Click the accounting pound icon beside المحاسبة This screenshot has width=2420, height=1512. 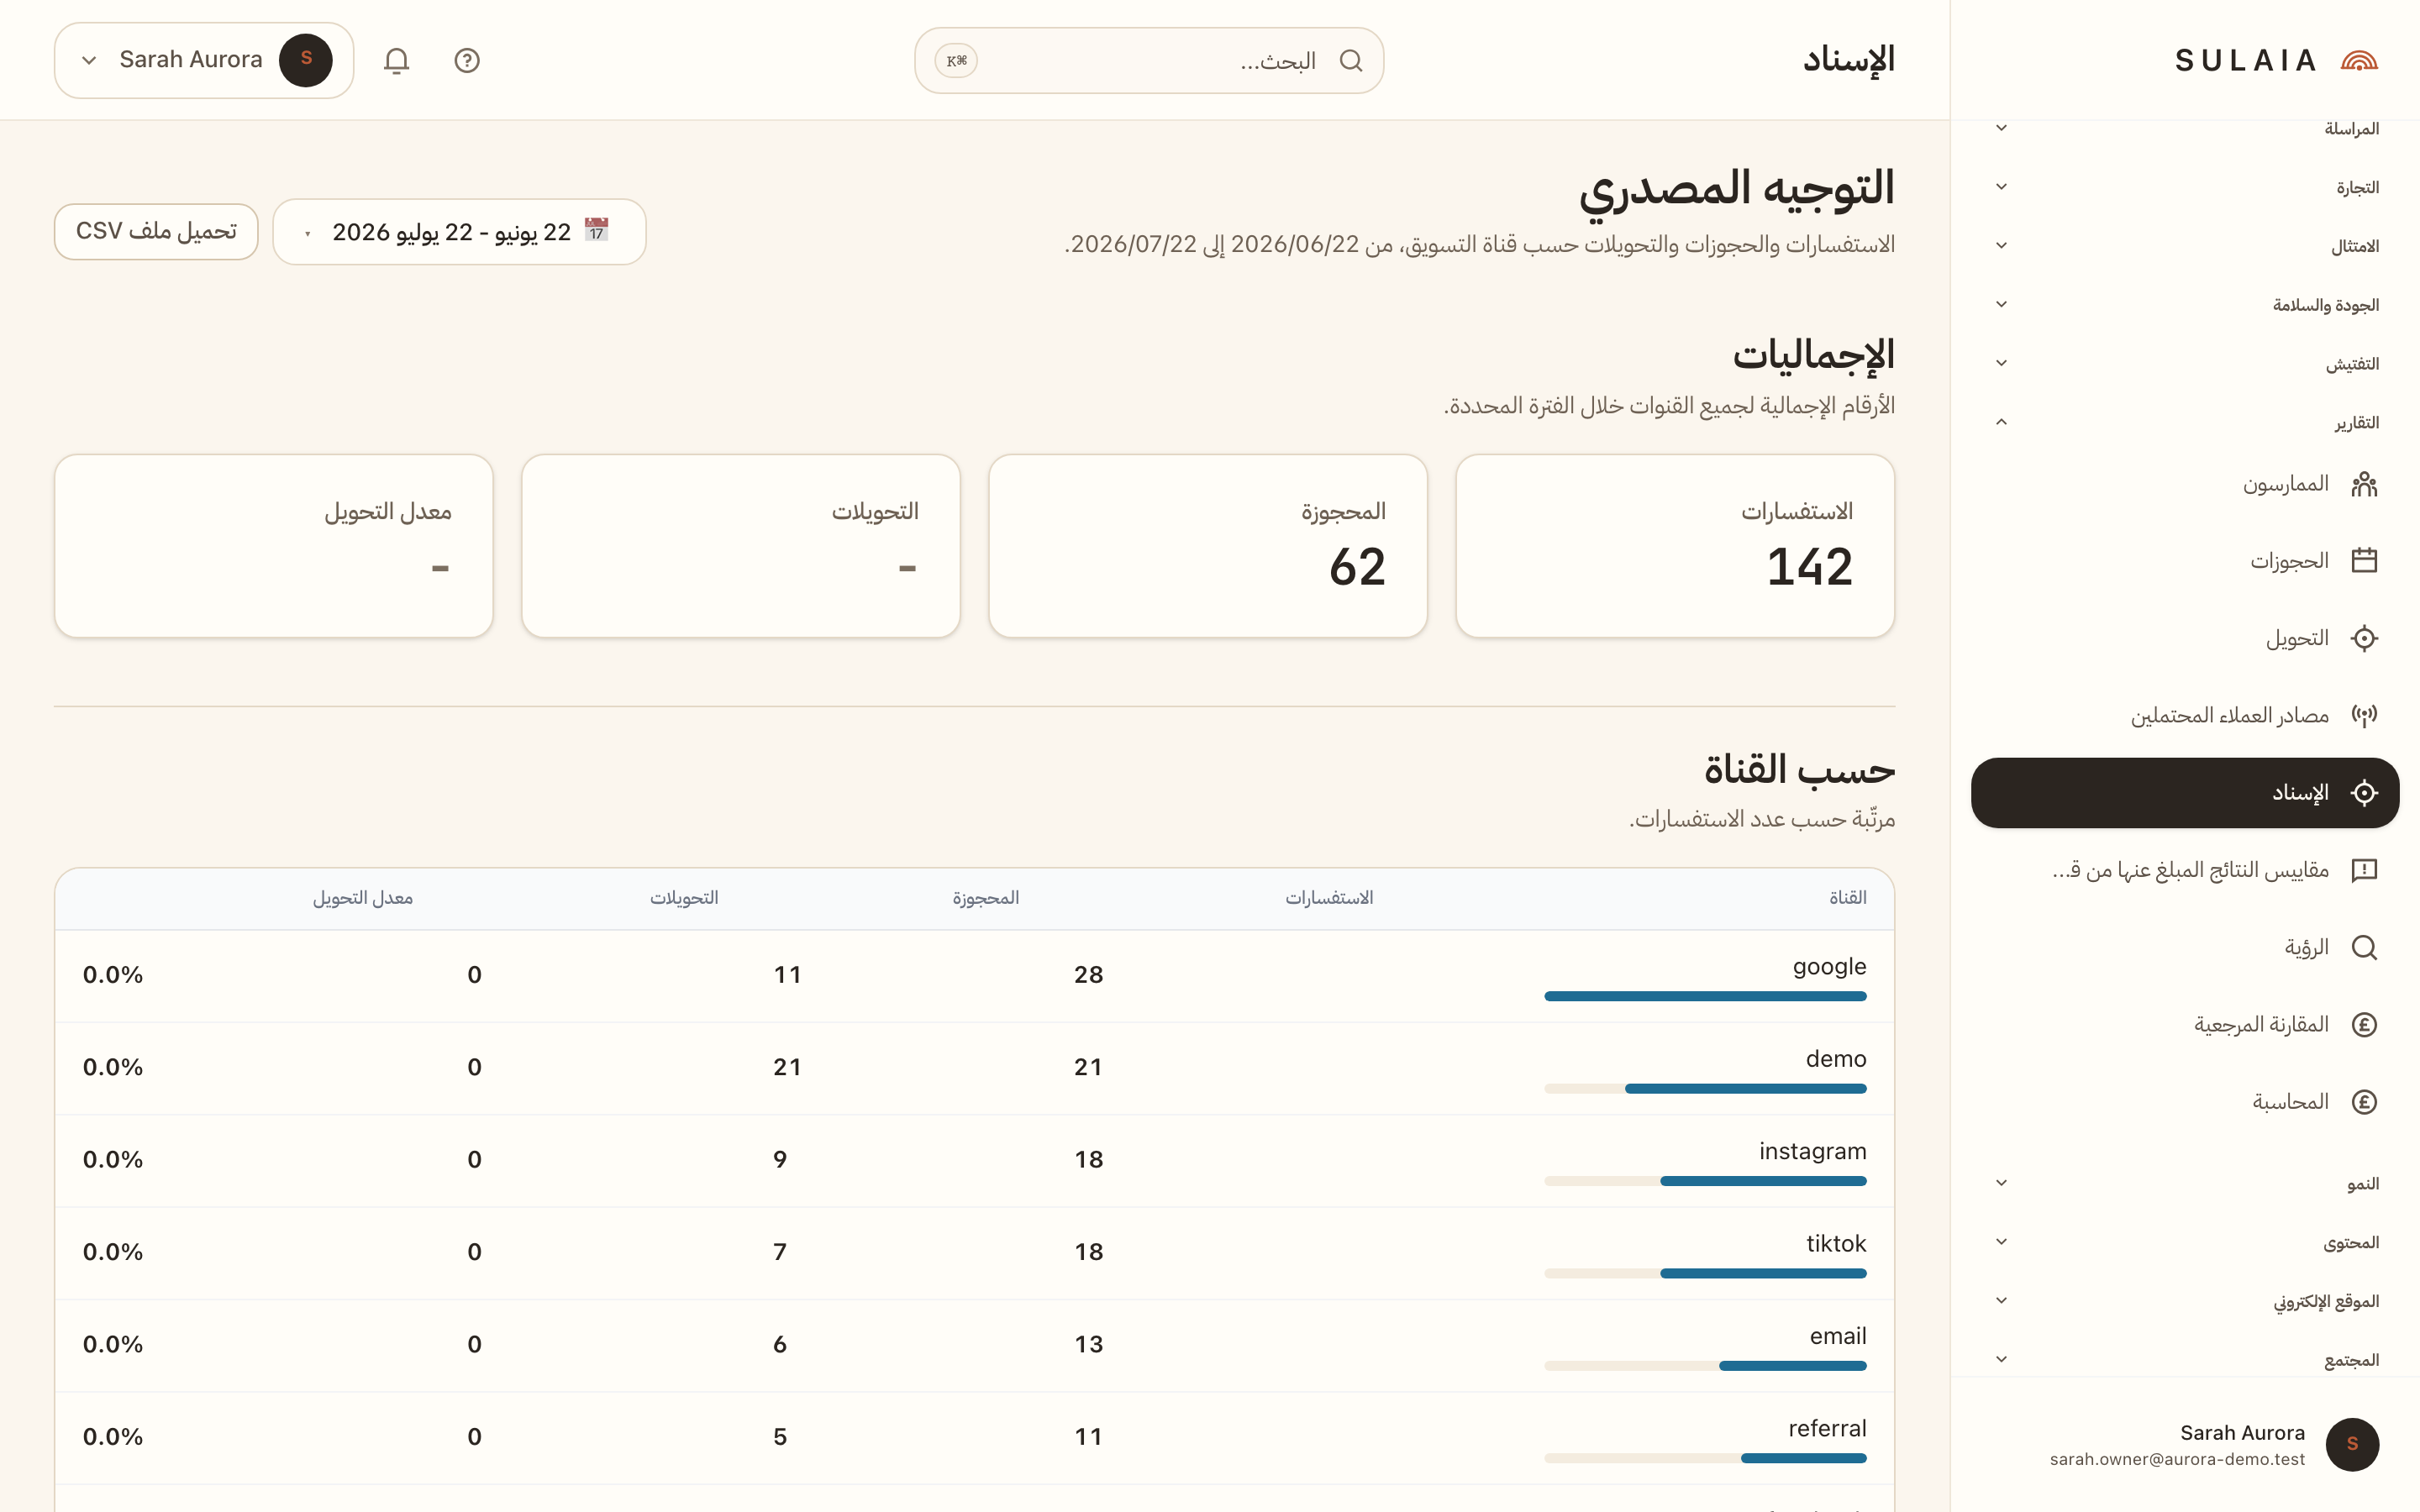pyautogui.click(x=2364, y=1102)
